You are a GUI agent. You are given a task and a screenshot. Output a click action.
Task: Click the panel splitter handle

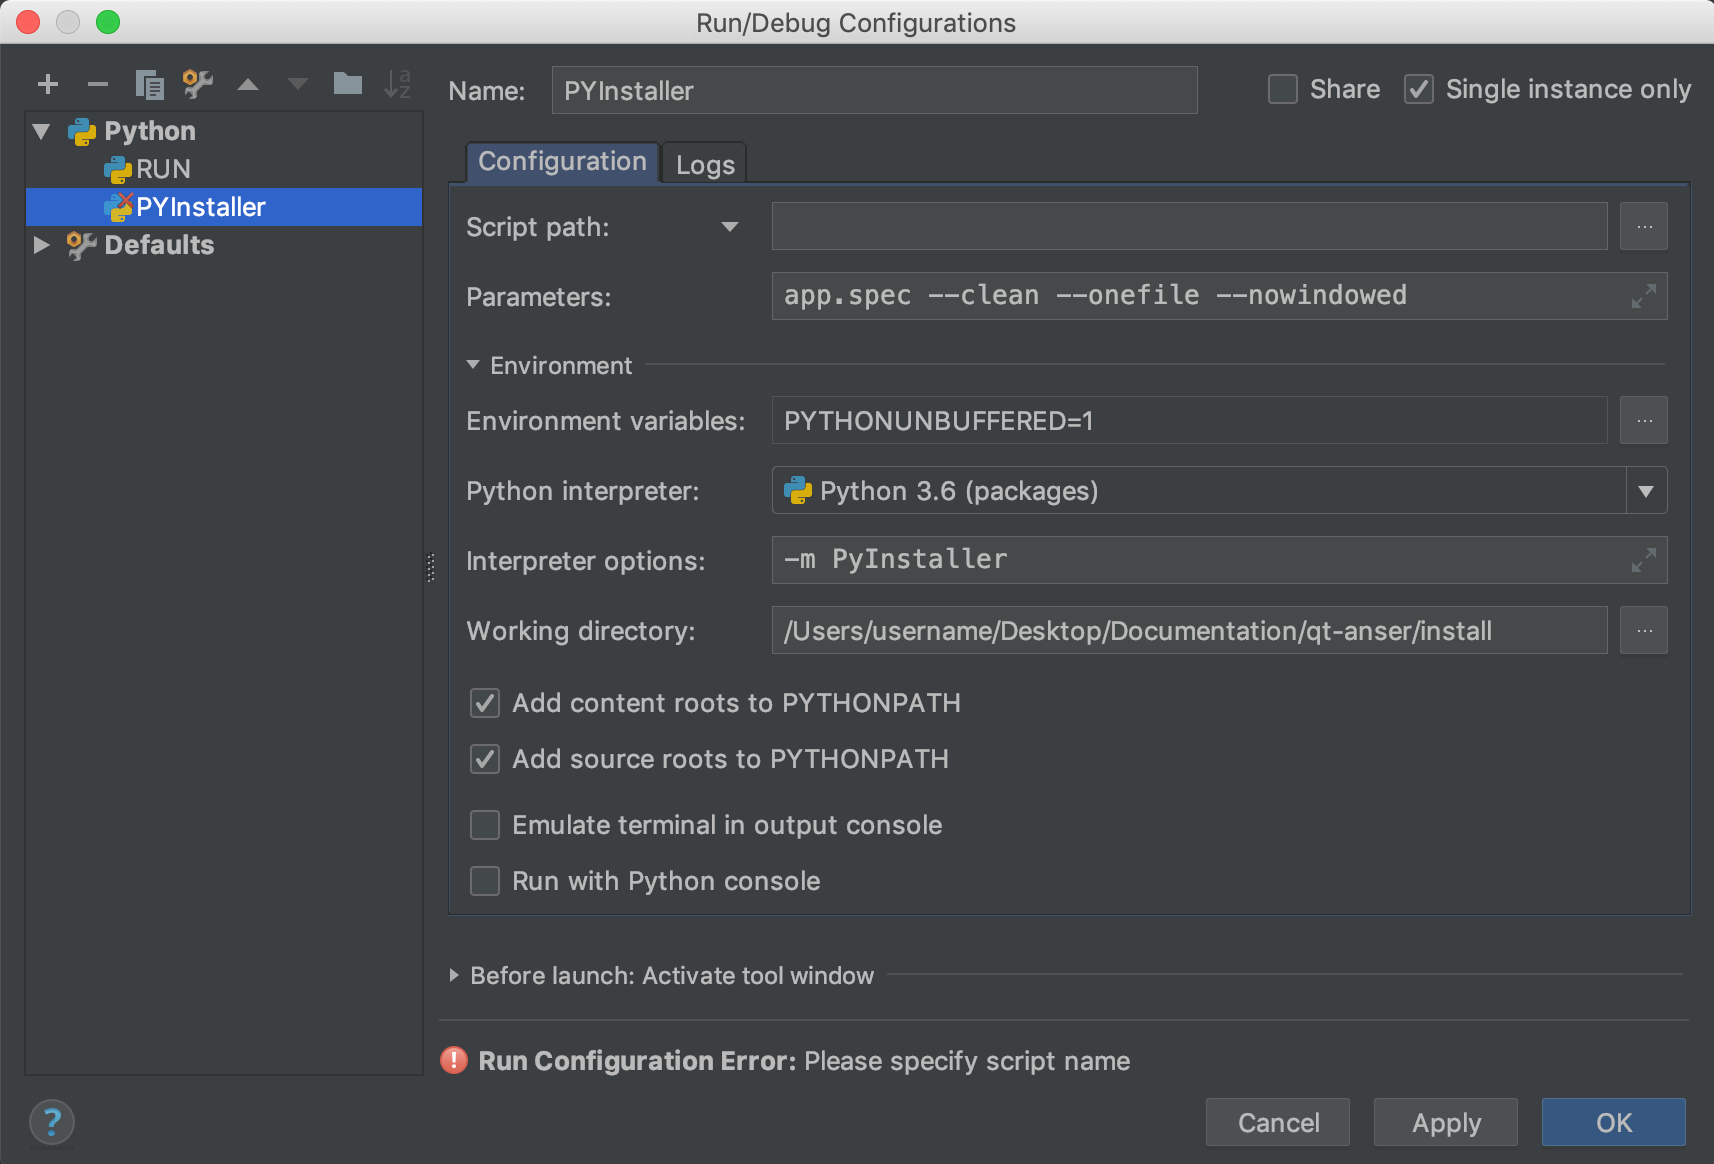point(431,568)
